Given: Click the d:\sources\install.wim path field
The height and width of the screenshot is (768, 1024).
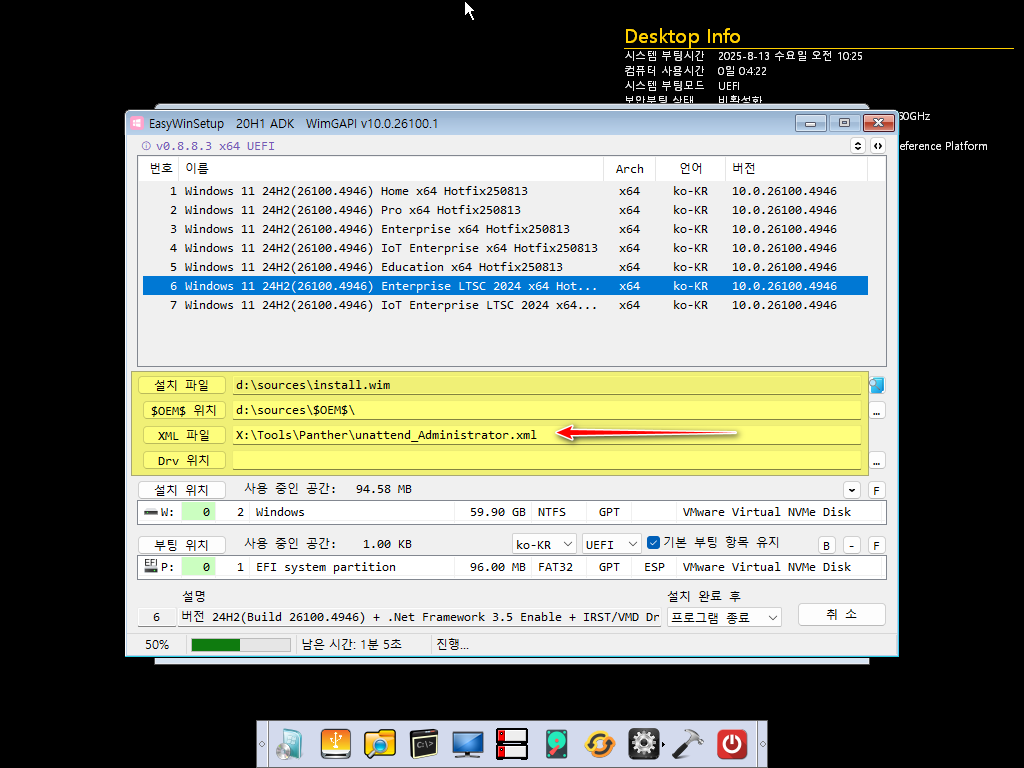Looking at the screenshot, I should (x=547, y=385).
